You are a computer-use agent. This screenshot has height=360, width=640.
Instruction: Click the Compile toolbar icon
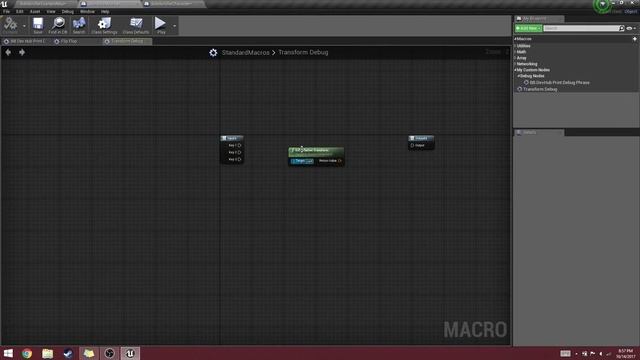tap(10, 25)
